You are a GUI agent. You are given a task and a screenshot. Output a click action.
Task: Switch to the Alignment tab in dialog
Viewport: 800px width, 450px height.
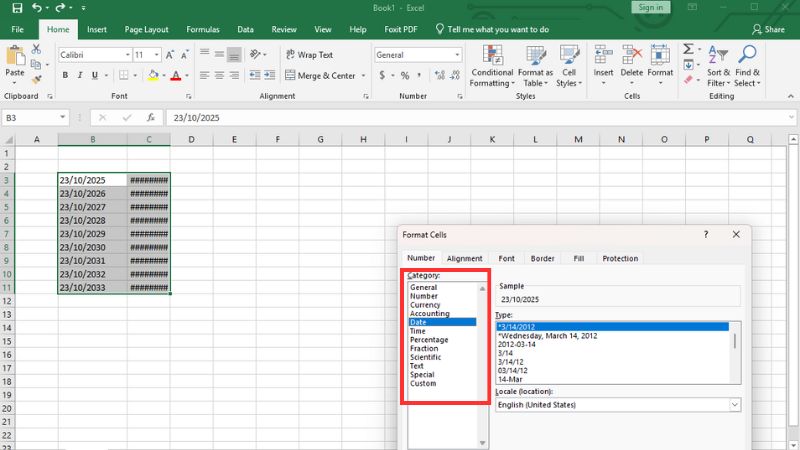coord(464,258)
